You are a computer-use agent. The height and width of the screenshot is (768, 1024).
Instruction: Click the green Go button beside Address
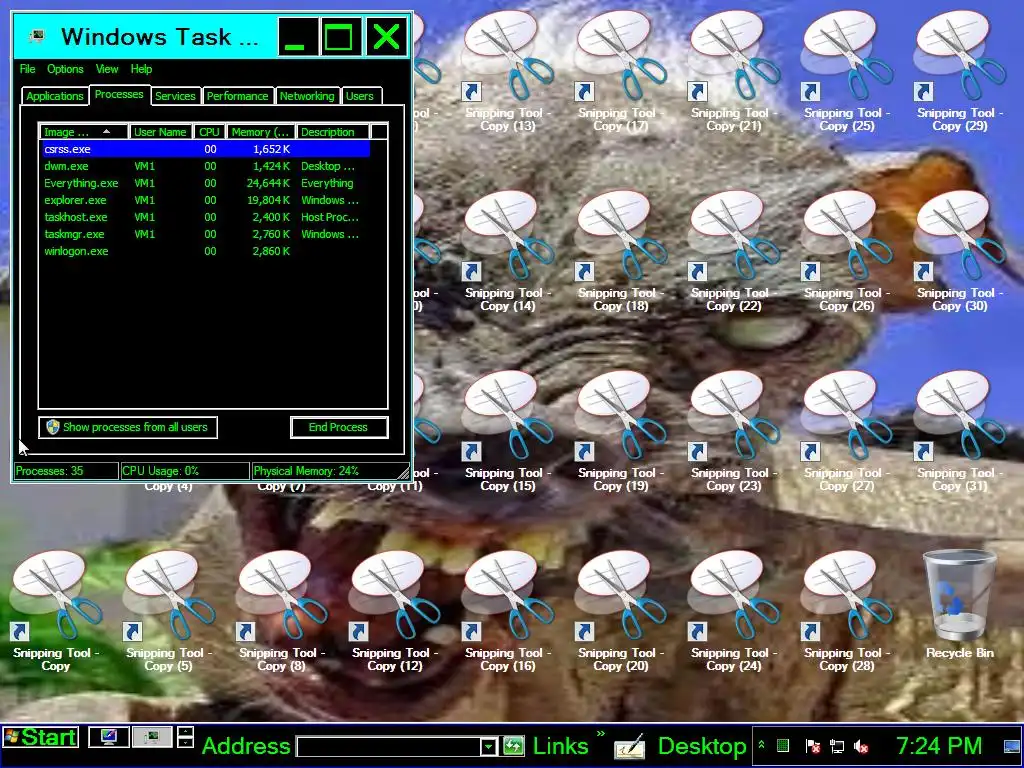(x=514, y=746)
